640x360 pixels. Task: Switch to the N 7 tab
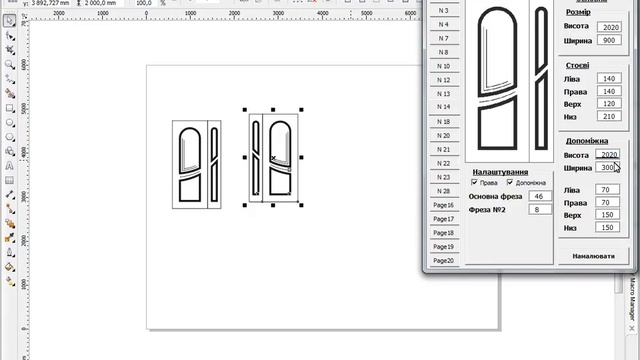pyautogui.click(x=444, y=38)
